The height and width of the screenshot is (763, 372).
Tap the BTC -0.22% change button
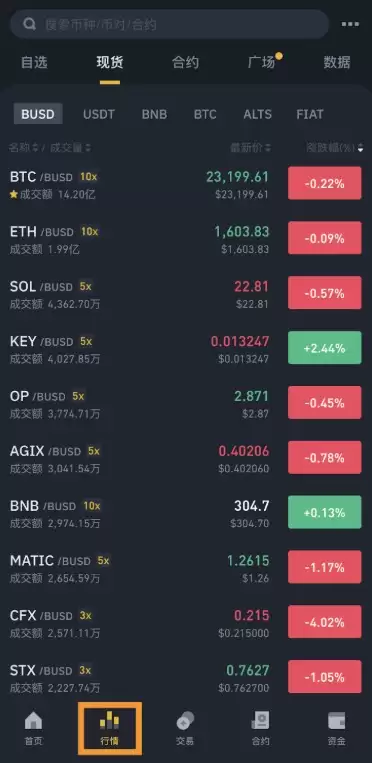click(x=325, y=183)
